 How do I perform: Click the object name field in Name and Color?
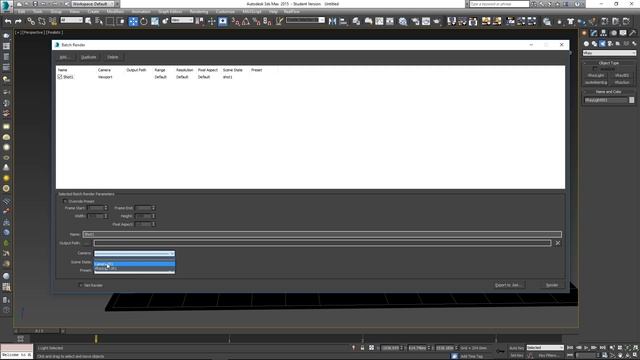tap(606, 100)
